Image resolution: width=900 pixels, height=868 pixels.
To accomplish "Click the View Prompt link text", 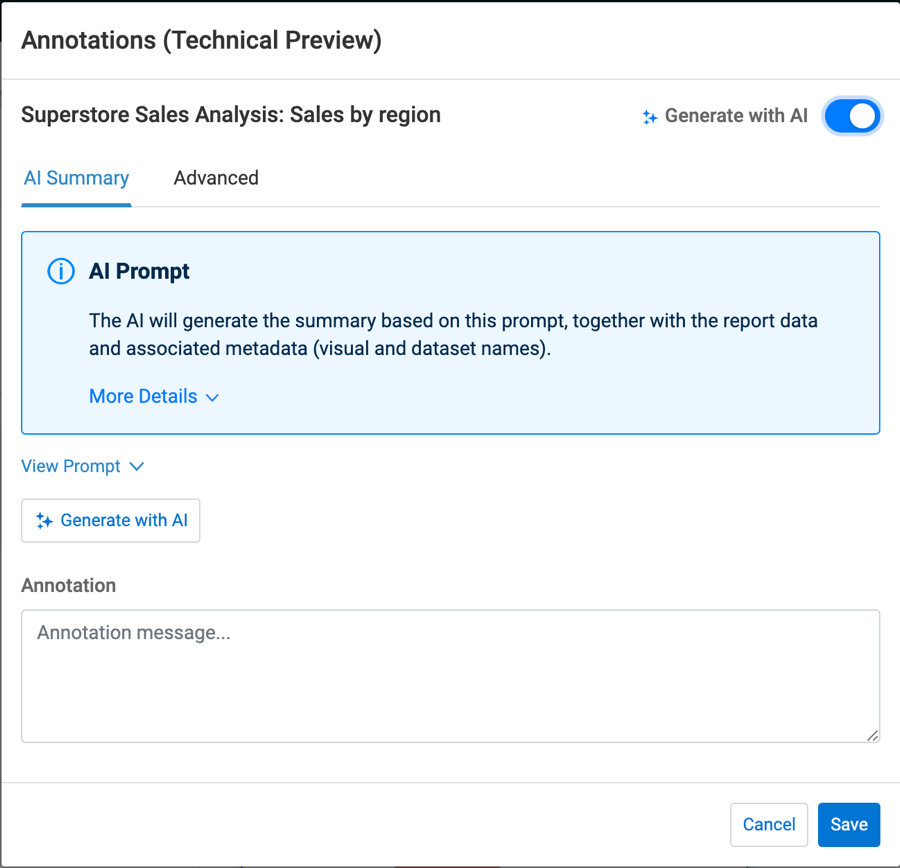I will pos(71,466).
